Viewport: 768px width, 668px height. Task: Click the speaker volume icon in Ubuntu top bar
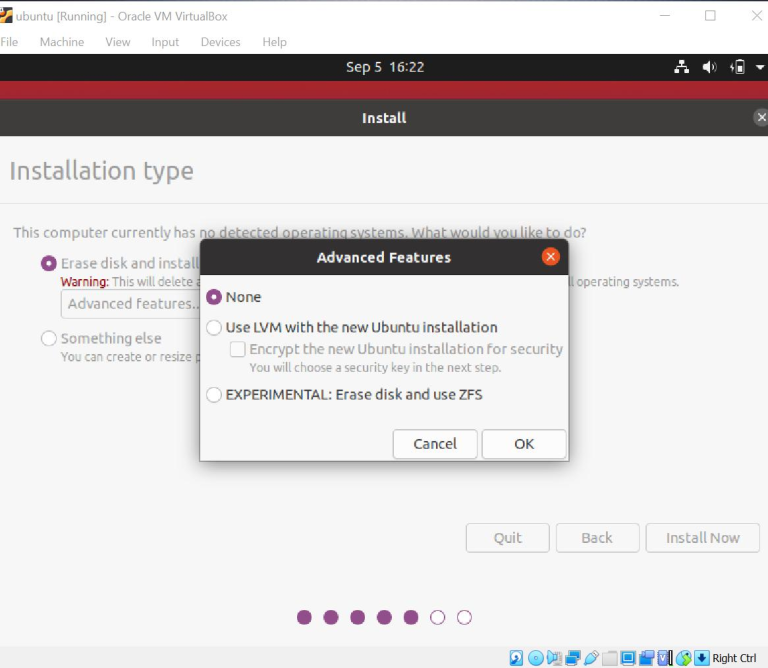[x=710, y=67]
